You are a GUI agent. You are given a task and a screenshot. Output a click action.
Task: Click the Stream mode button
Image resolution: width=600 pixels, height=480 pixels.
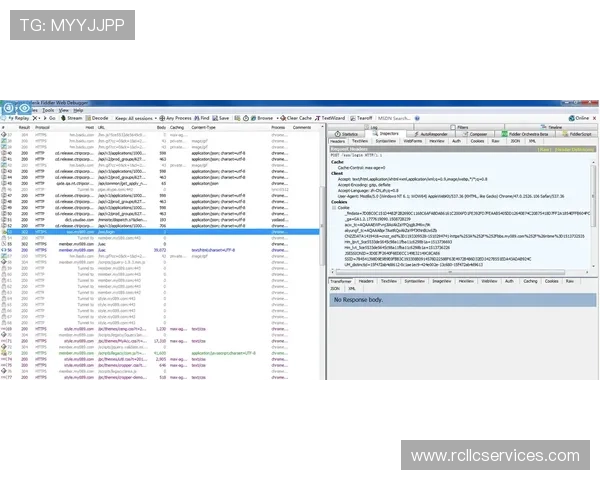pyautogui.click(x=73, y=118)
